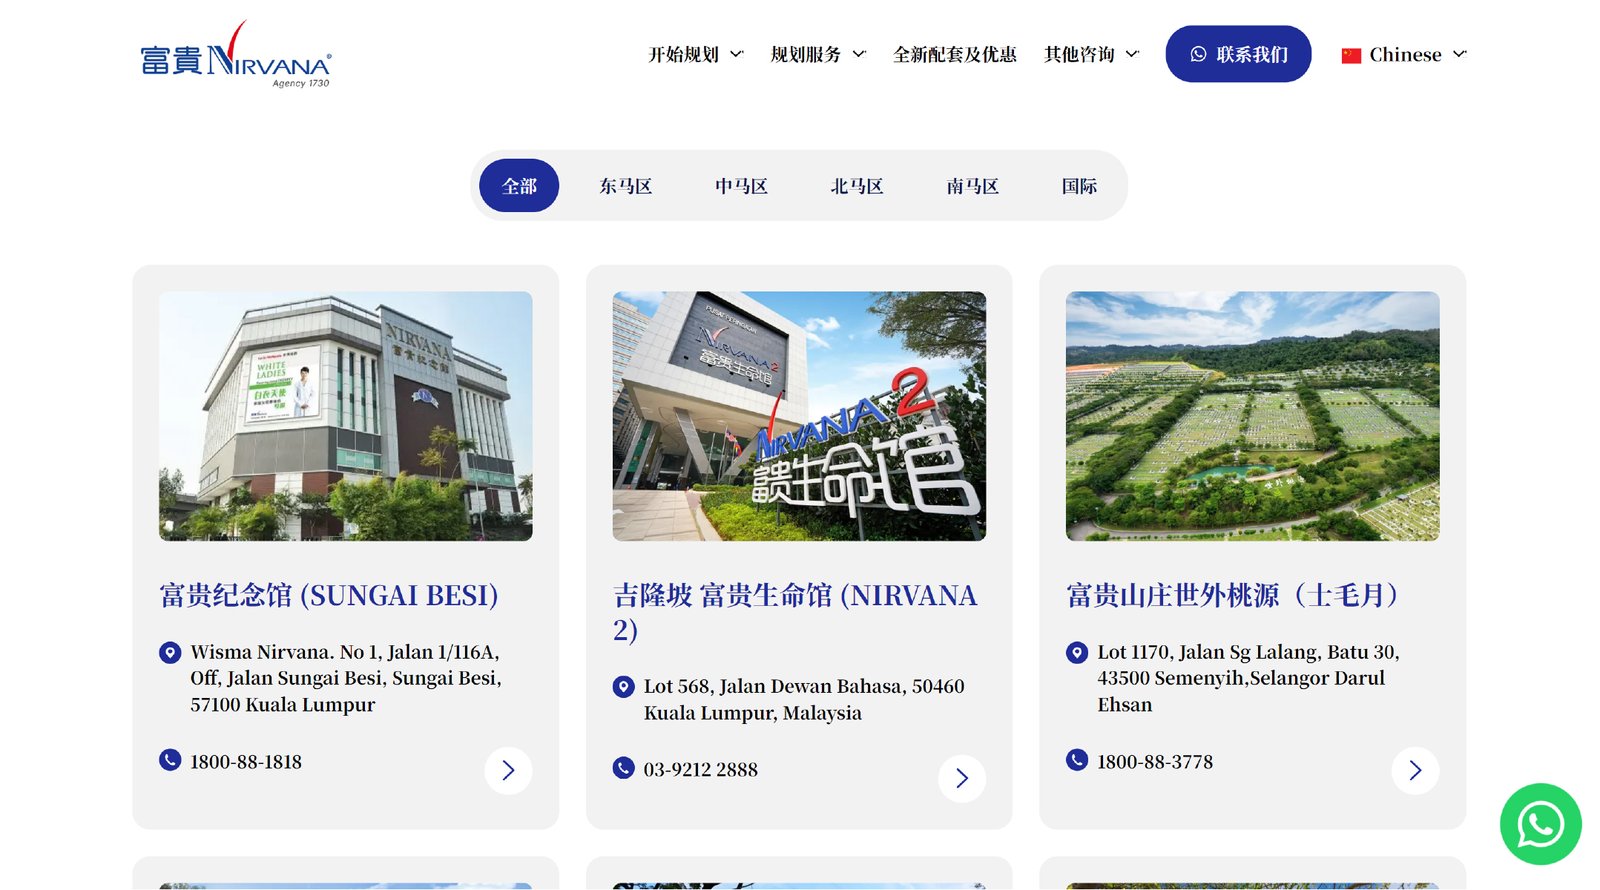Click phone icon beside 1800-88-1818

click(170, 760)
